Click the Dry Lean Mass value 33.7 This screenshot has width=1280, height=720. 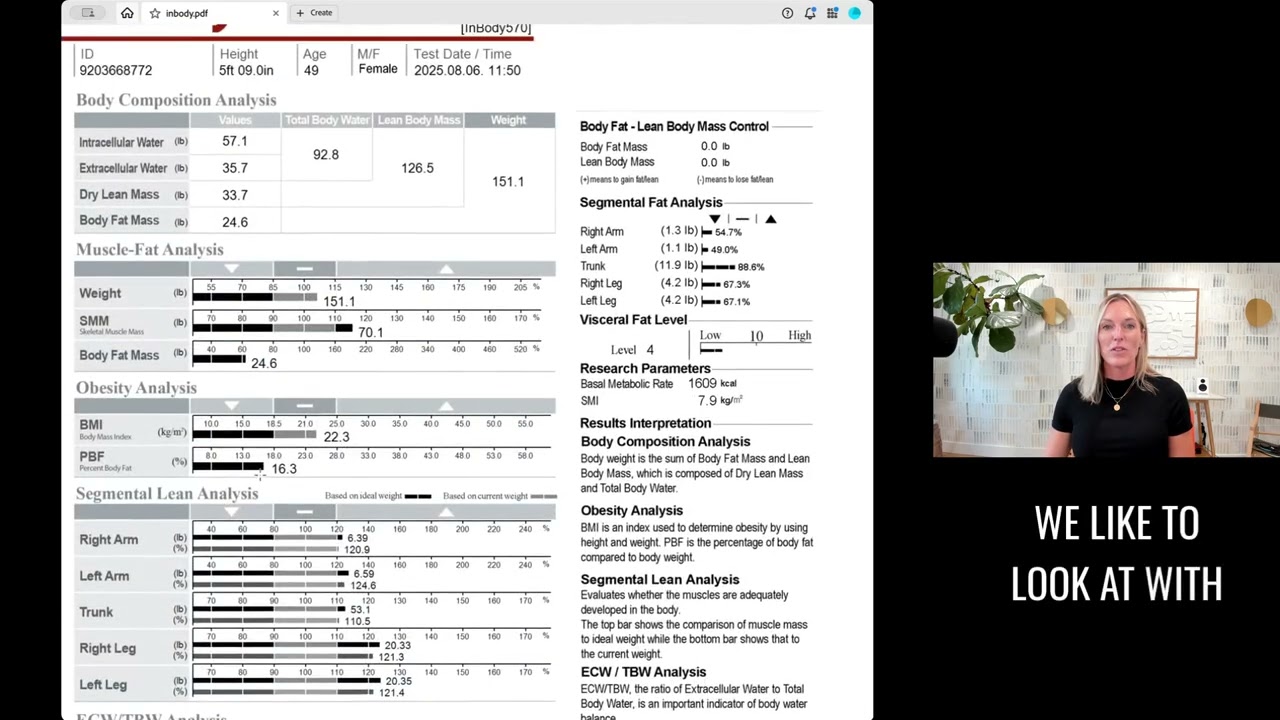pos(235,195)
